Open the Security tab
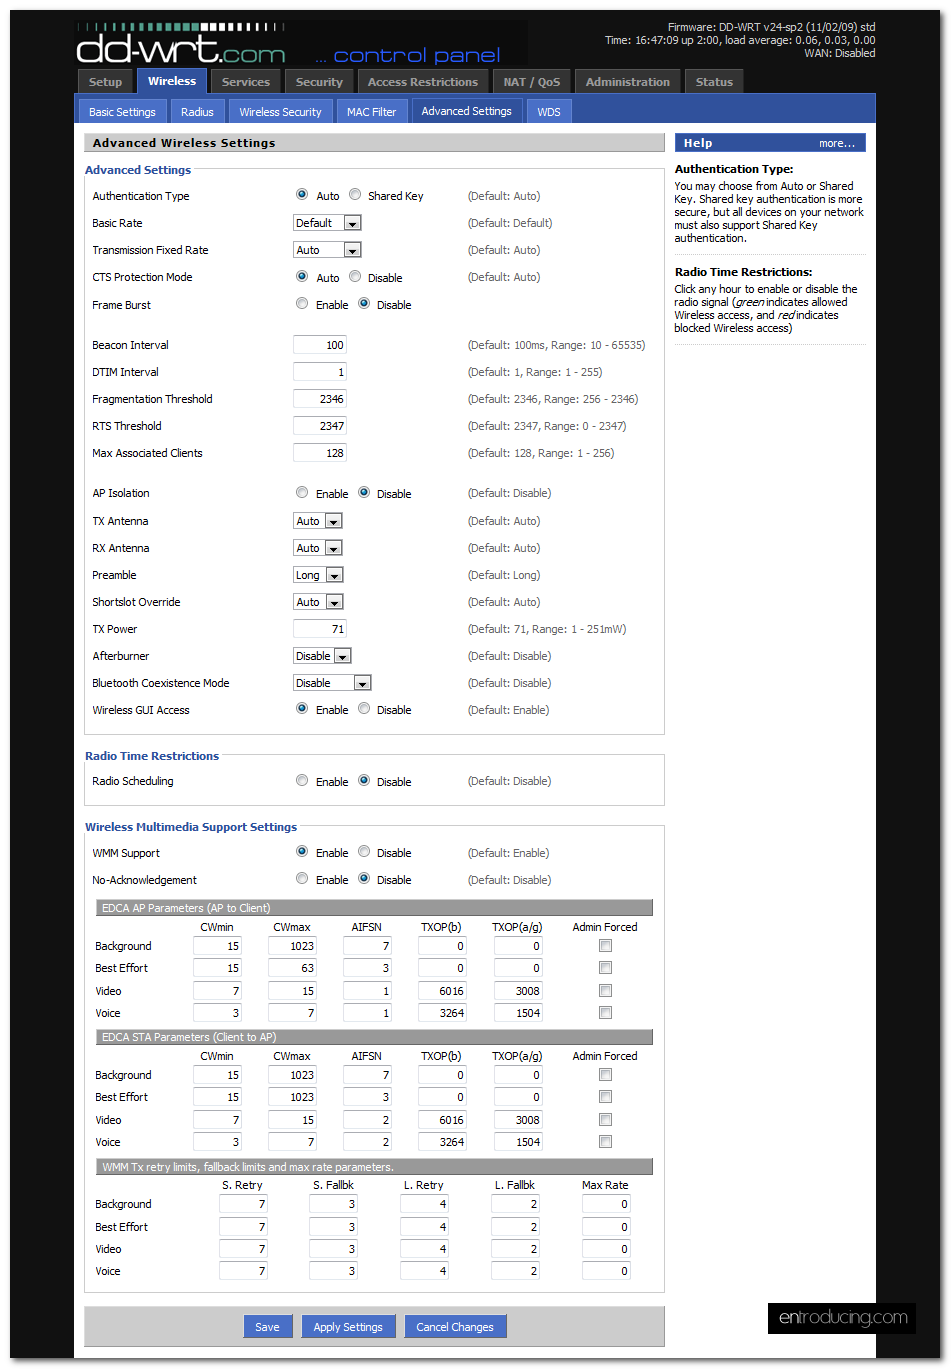 [319, 82]
